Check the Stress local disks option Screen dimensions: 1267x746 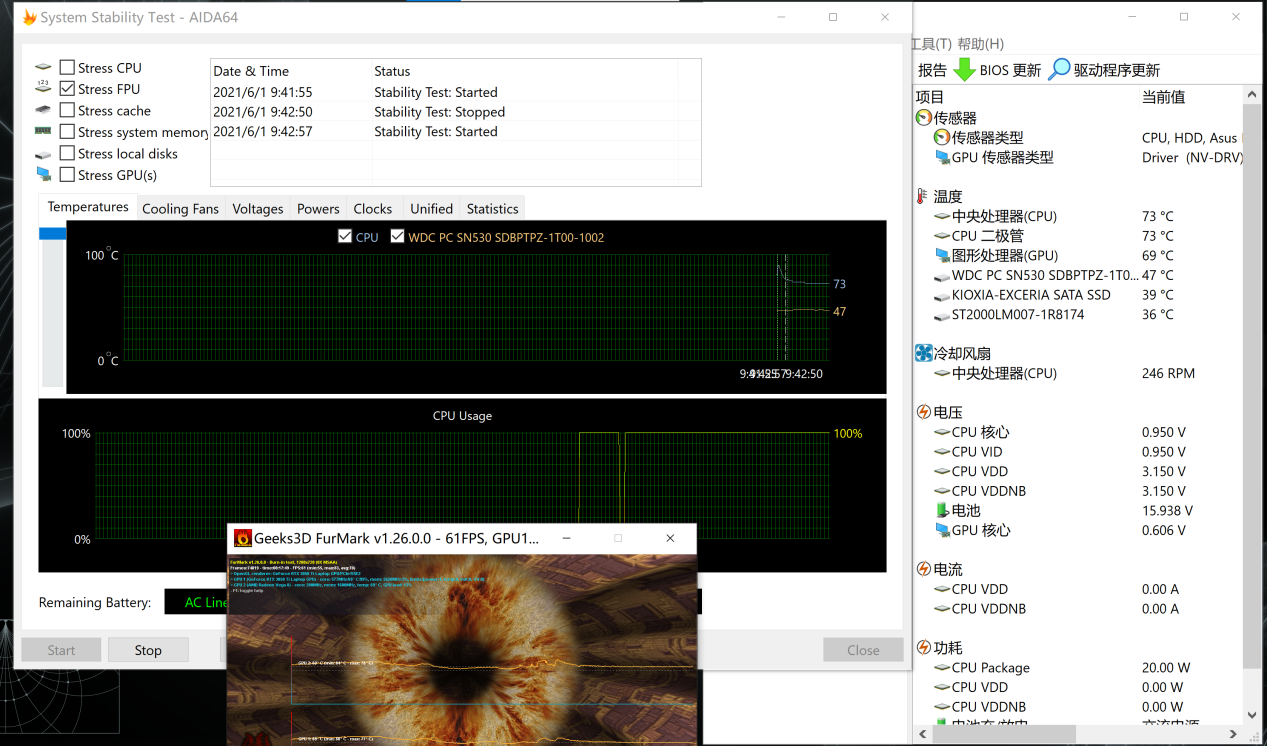[x=67, y=153]
